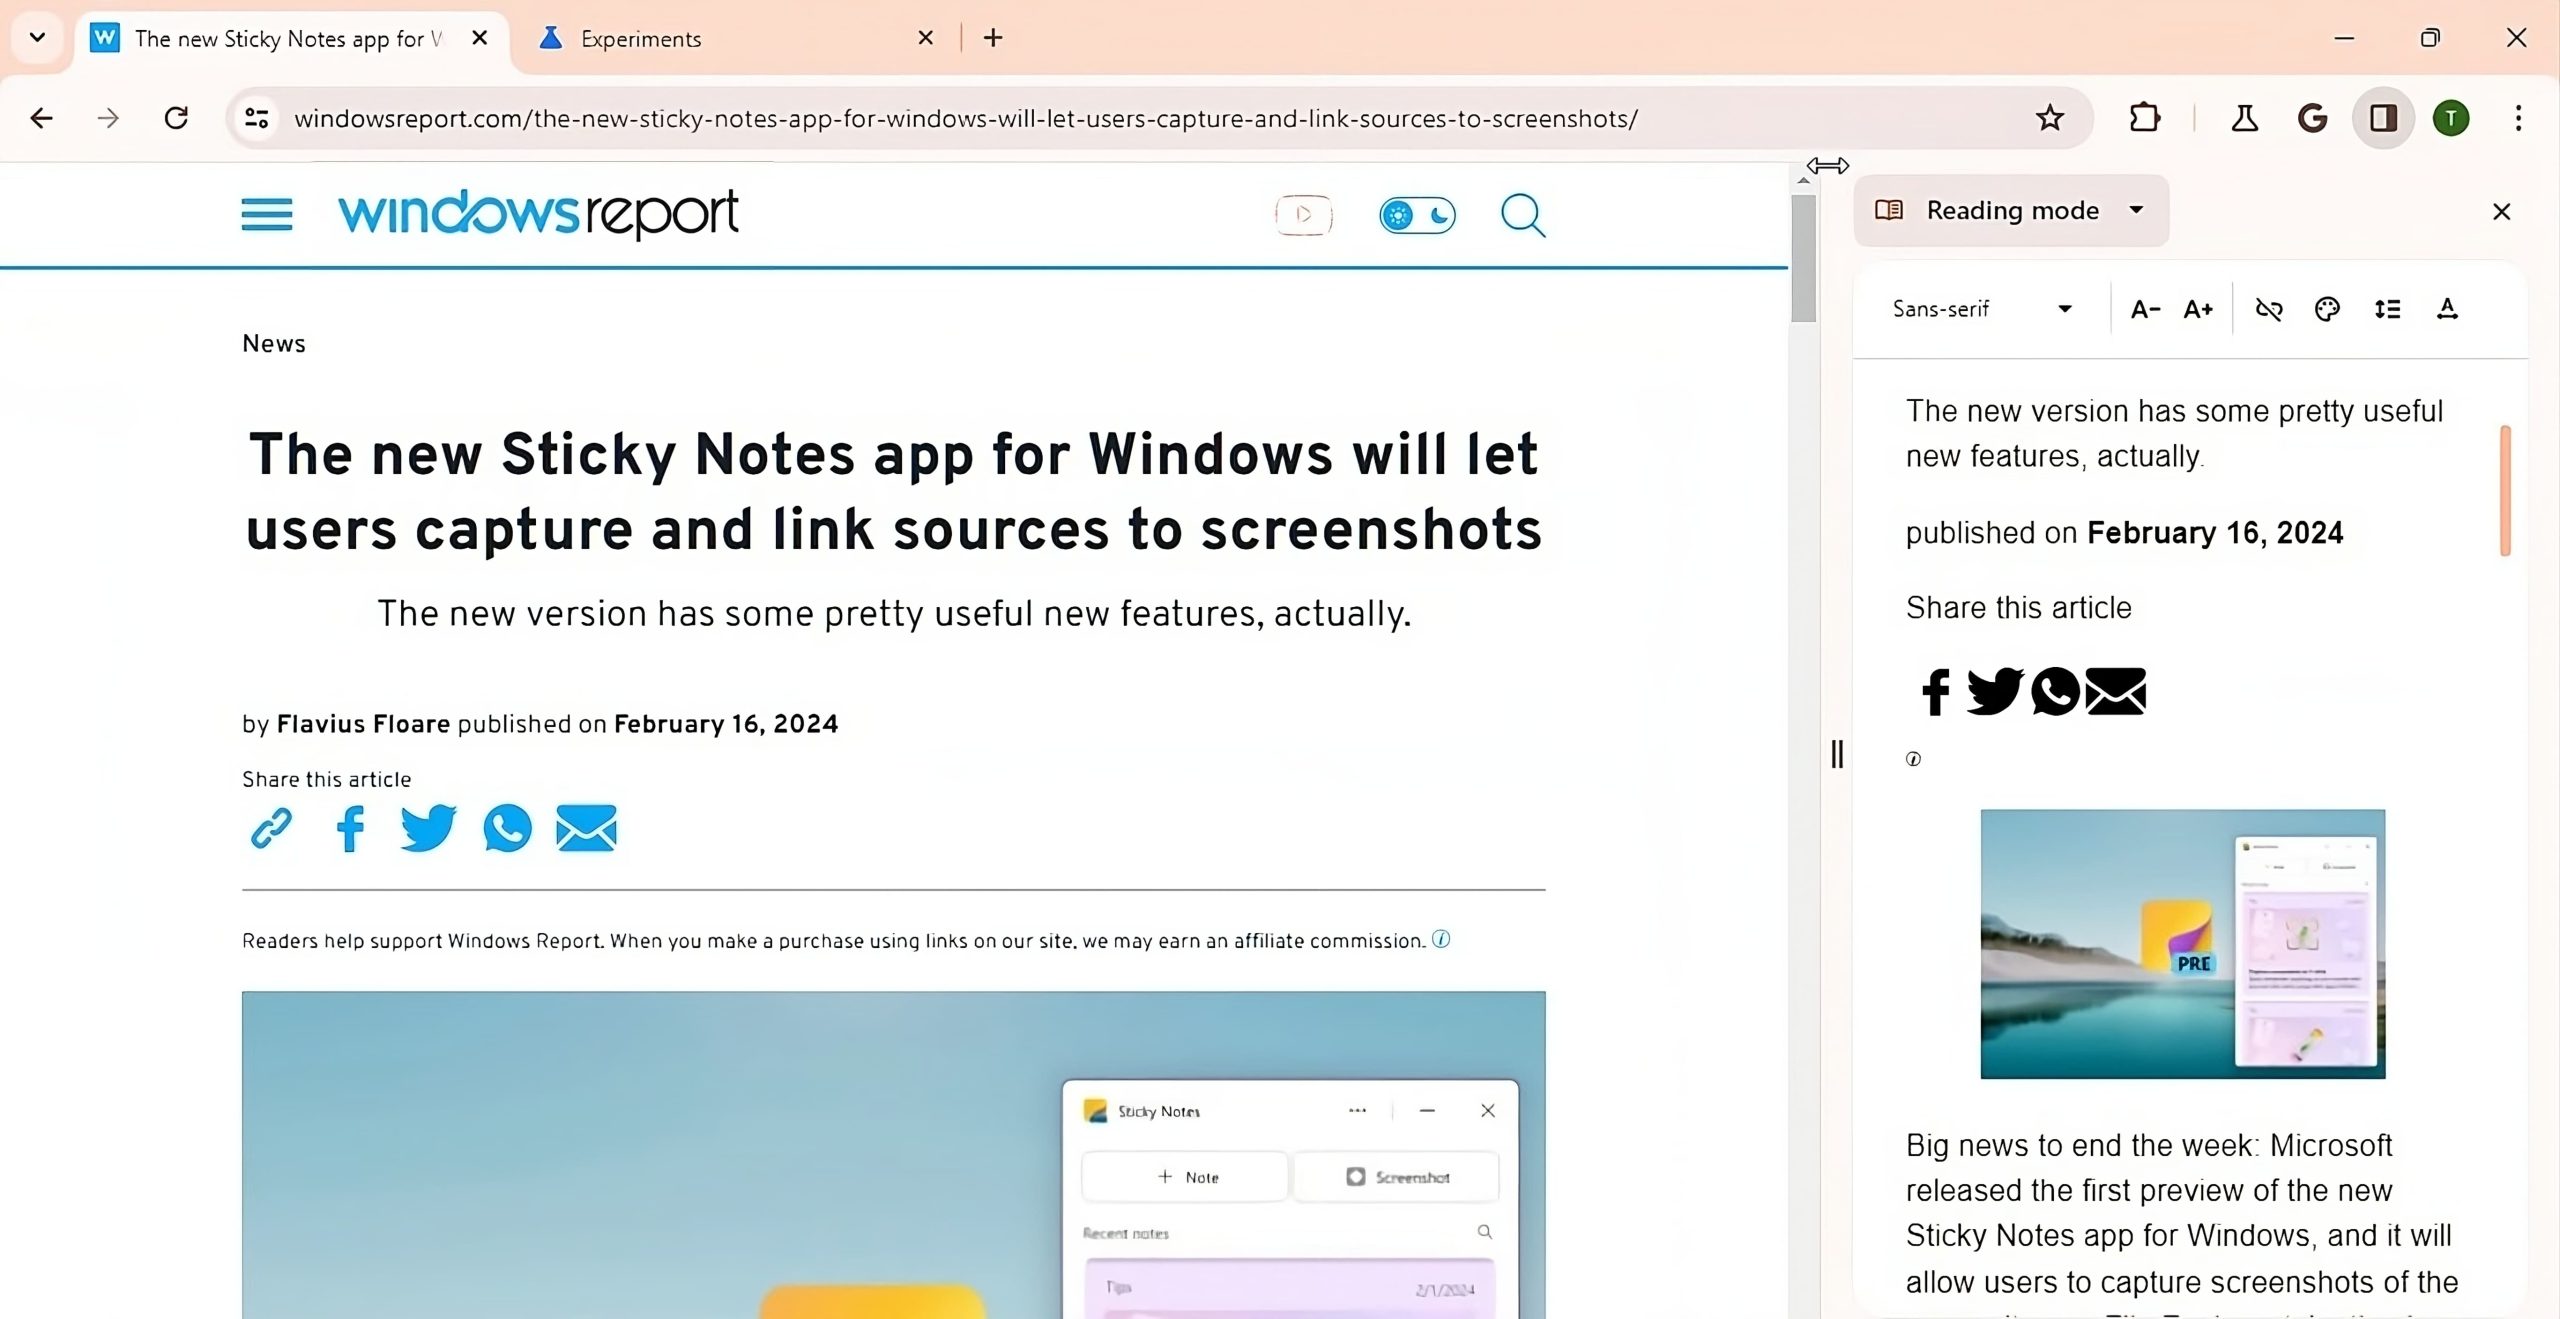Toggle light/dark mode switch on site
The image size is (2560, 1319).
[x=1417, y=215]
